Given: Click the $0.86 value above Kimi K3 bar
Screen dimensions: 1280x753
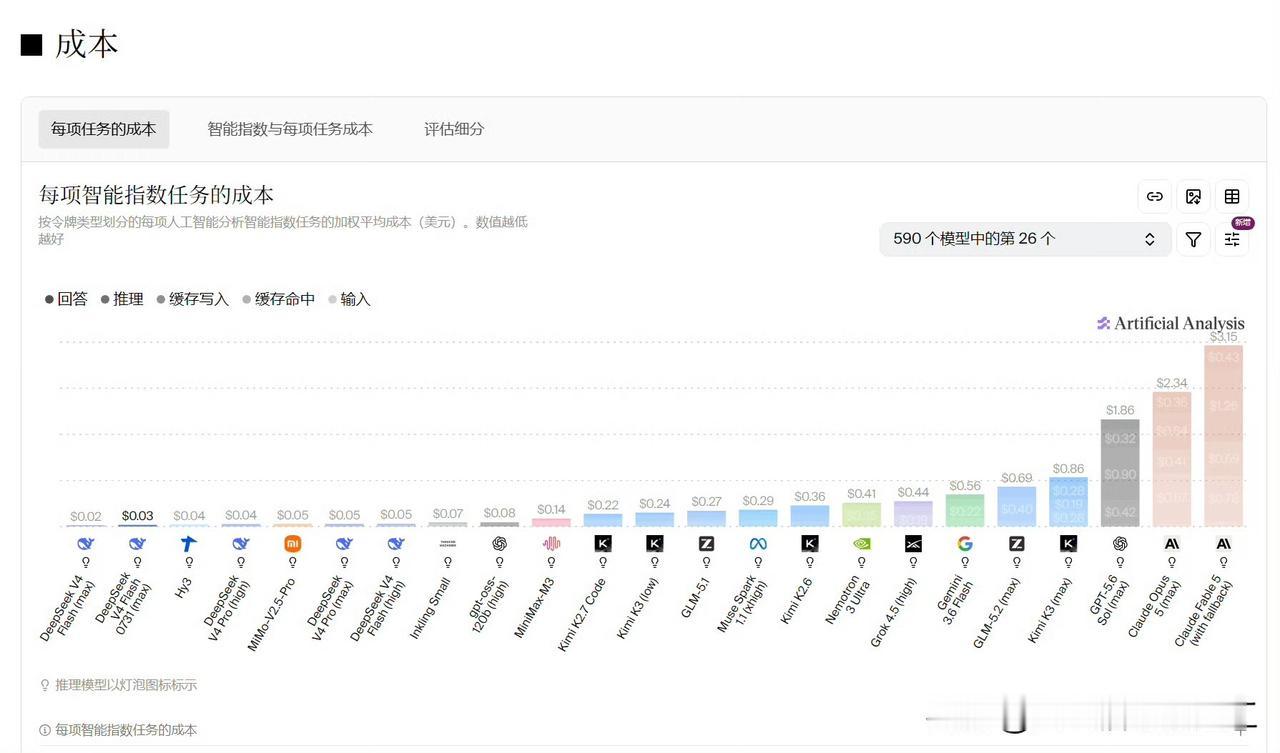Looking at the screenshot, I should pos(1068,468).
